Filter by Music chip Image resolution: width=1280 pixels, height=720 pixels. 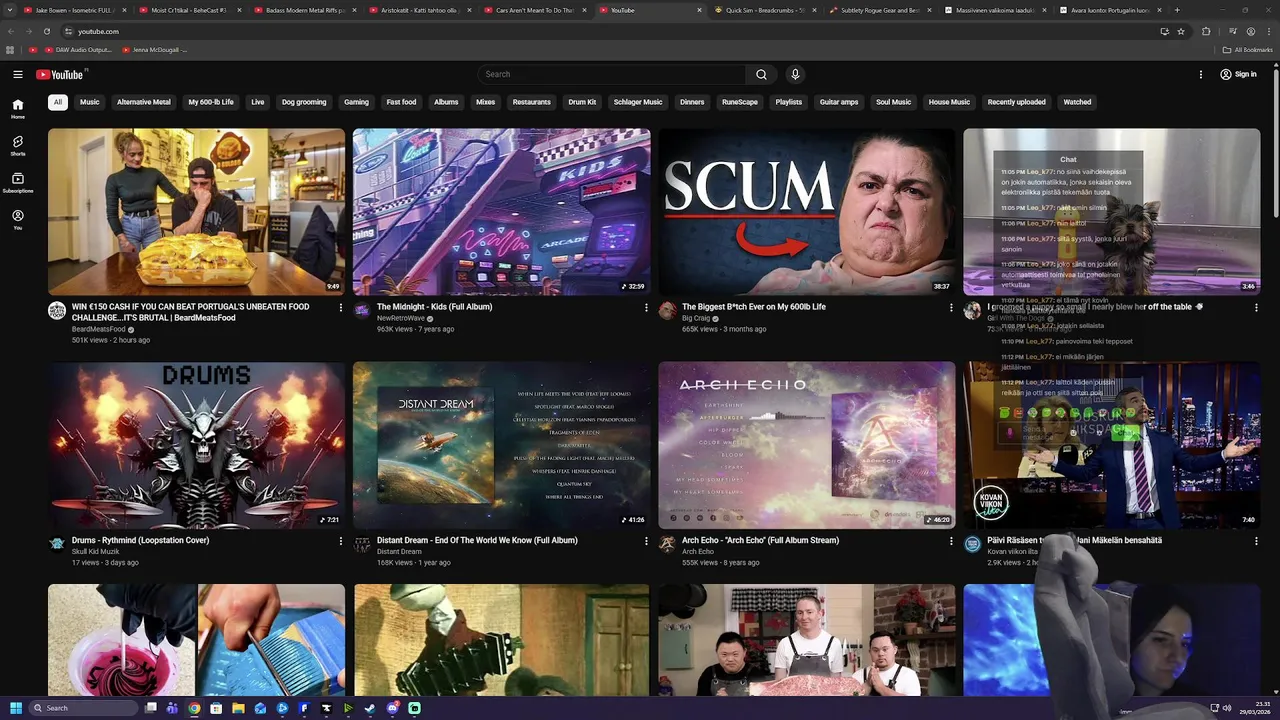(x=90, y=102)
